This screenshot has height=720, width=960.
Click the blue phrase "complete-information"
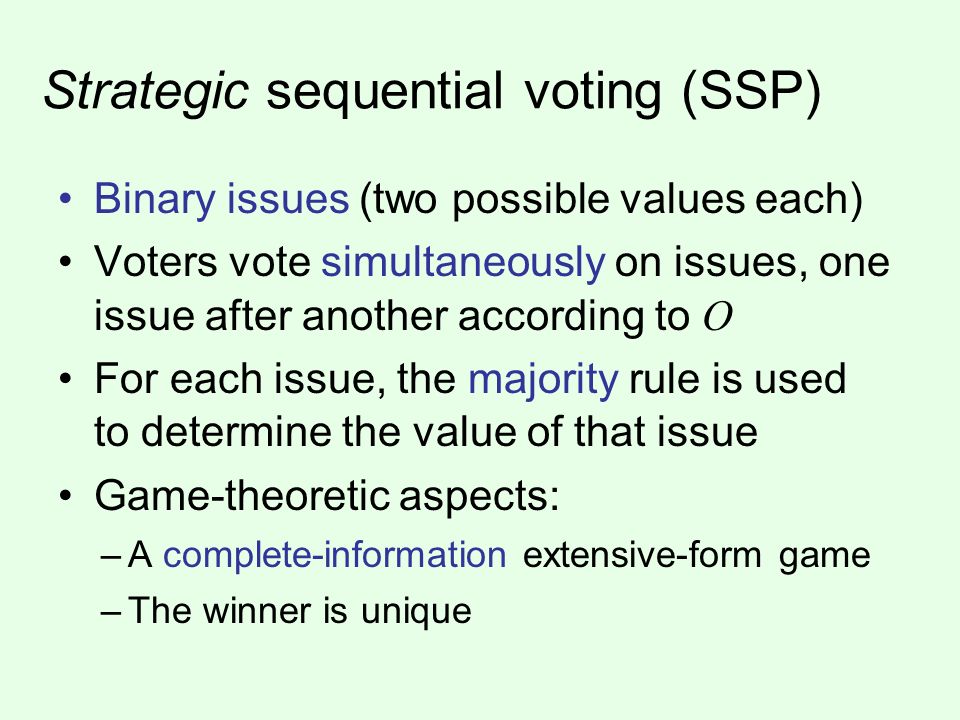334,555
